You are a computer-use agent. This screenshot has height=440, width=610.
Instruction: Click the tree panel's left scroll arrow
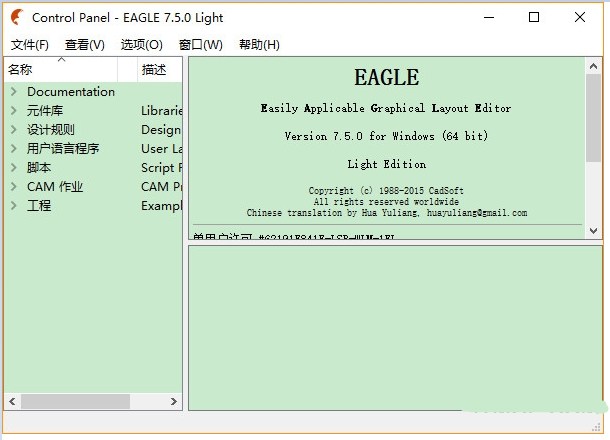pyautogui.click(x=12, y=401)
